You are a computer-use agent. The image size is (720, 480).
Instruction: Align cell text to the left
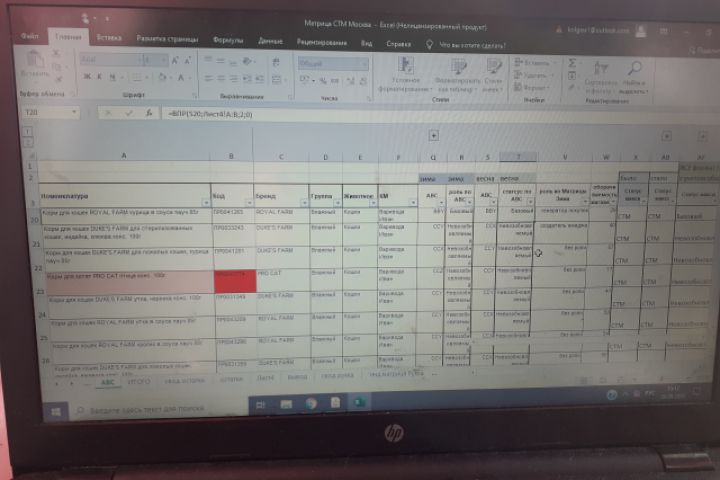tap(208, 79)
